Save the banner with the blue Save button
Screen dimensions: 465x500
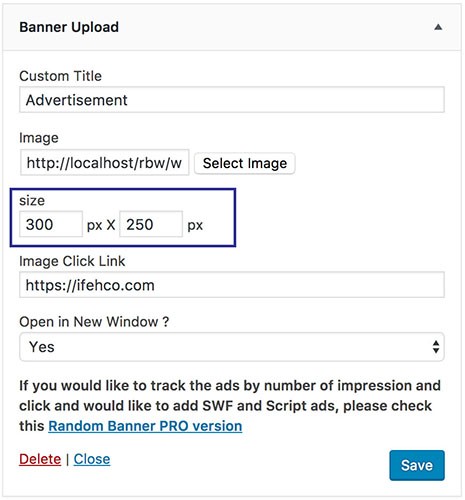coord(417,465)
